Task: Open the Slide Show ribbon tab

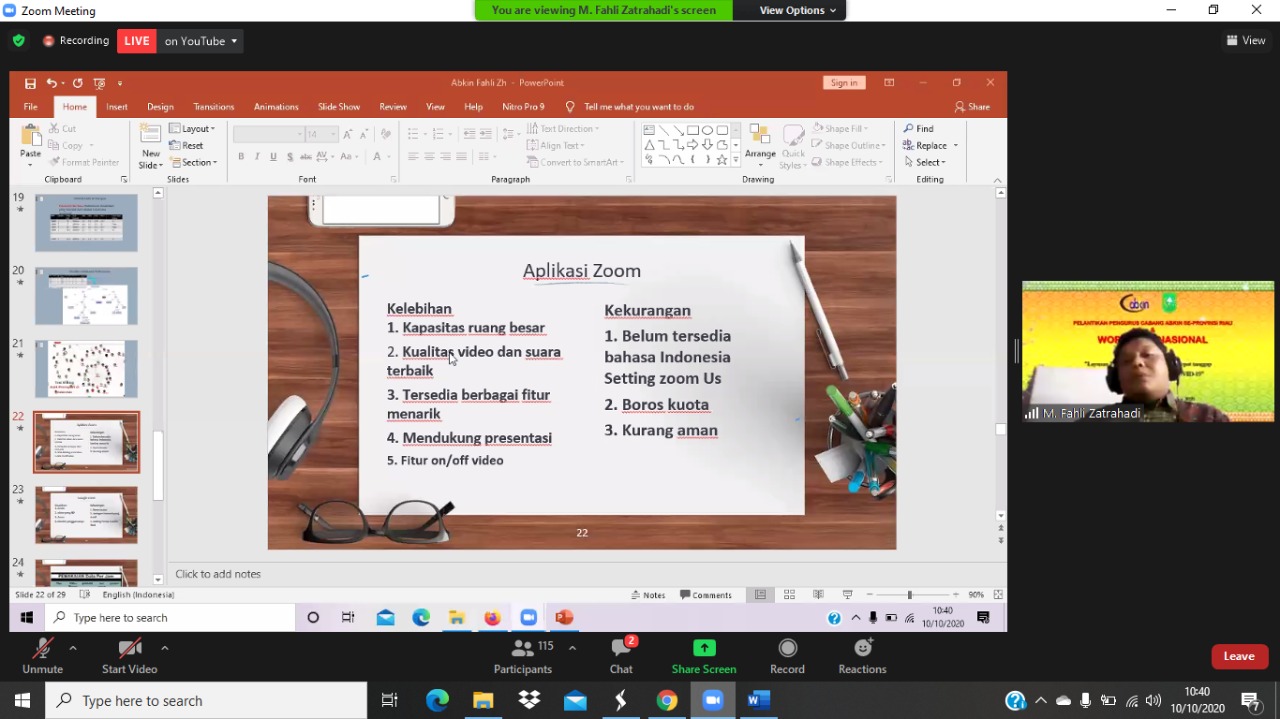Action: click(339, 107)
